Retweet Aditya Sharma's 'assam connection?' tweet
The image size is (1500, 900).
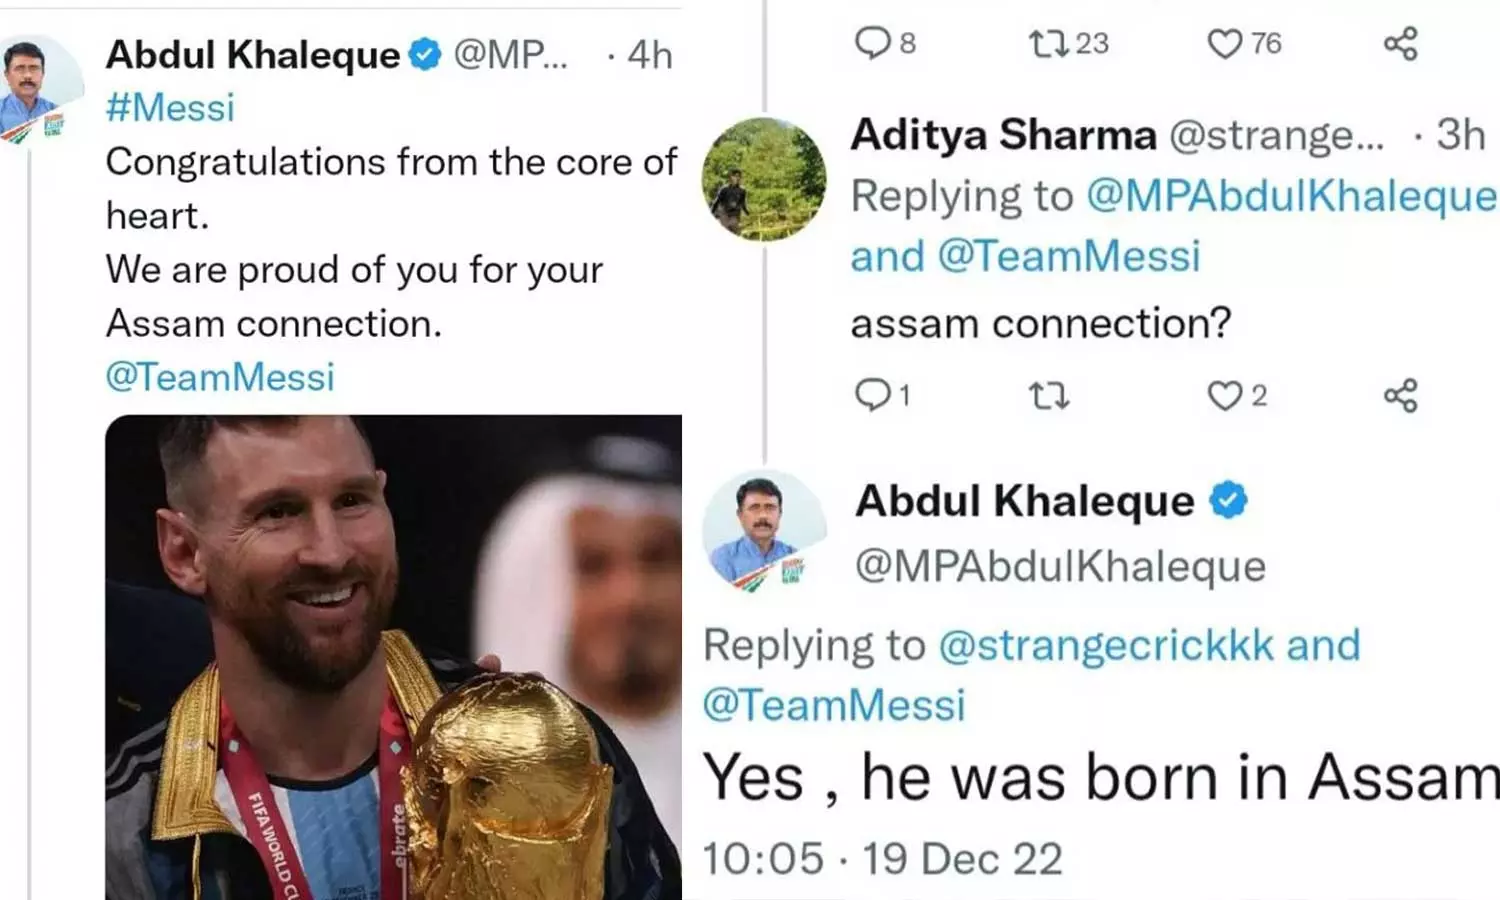click(1049, 396)
